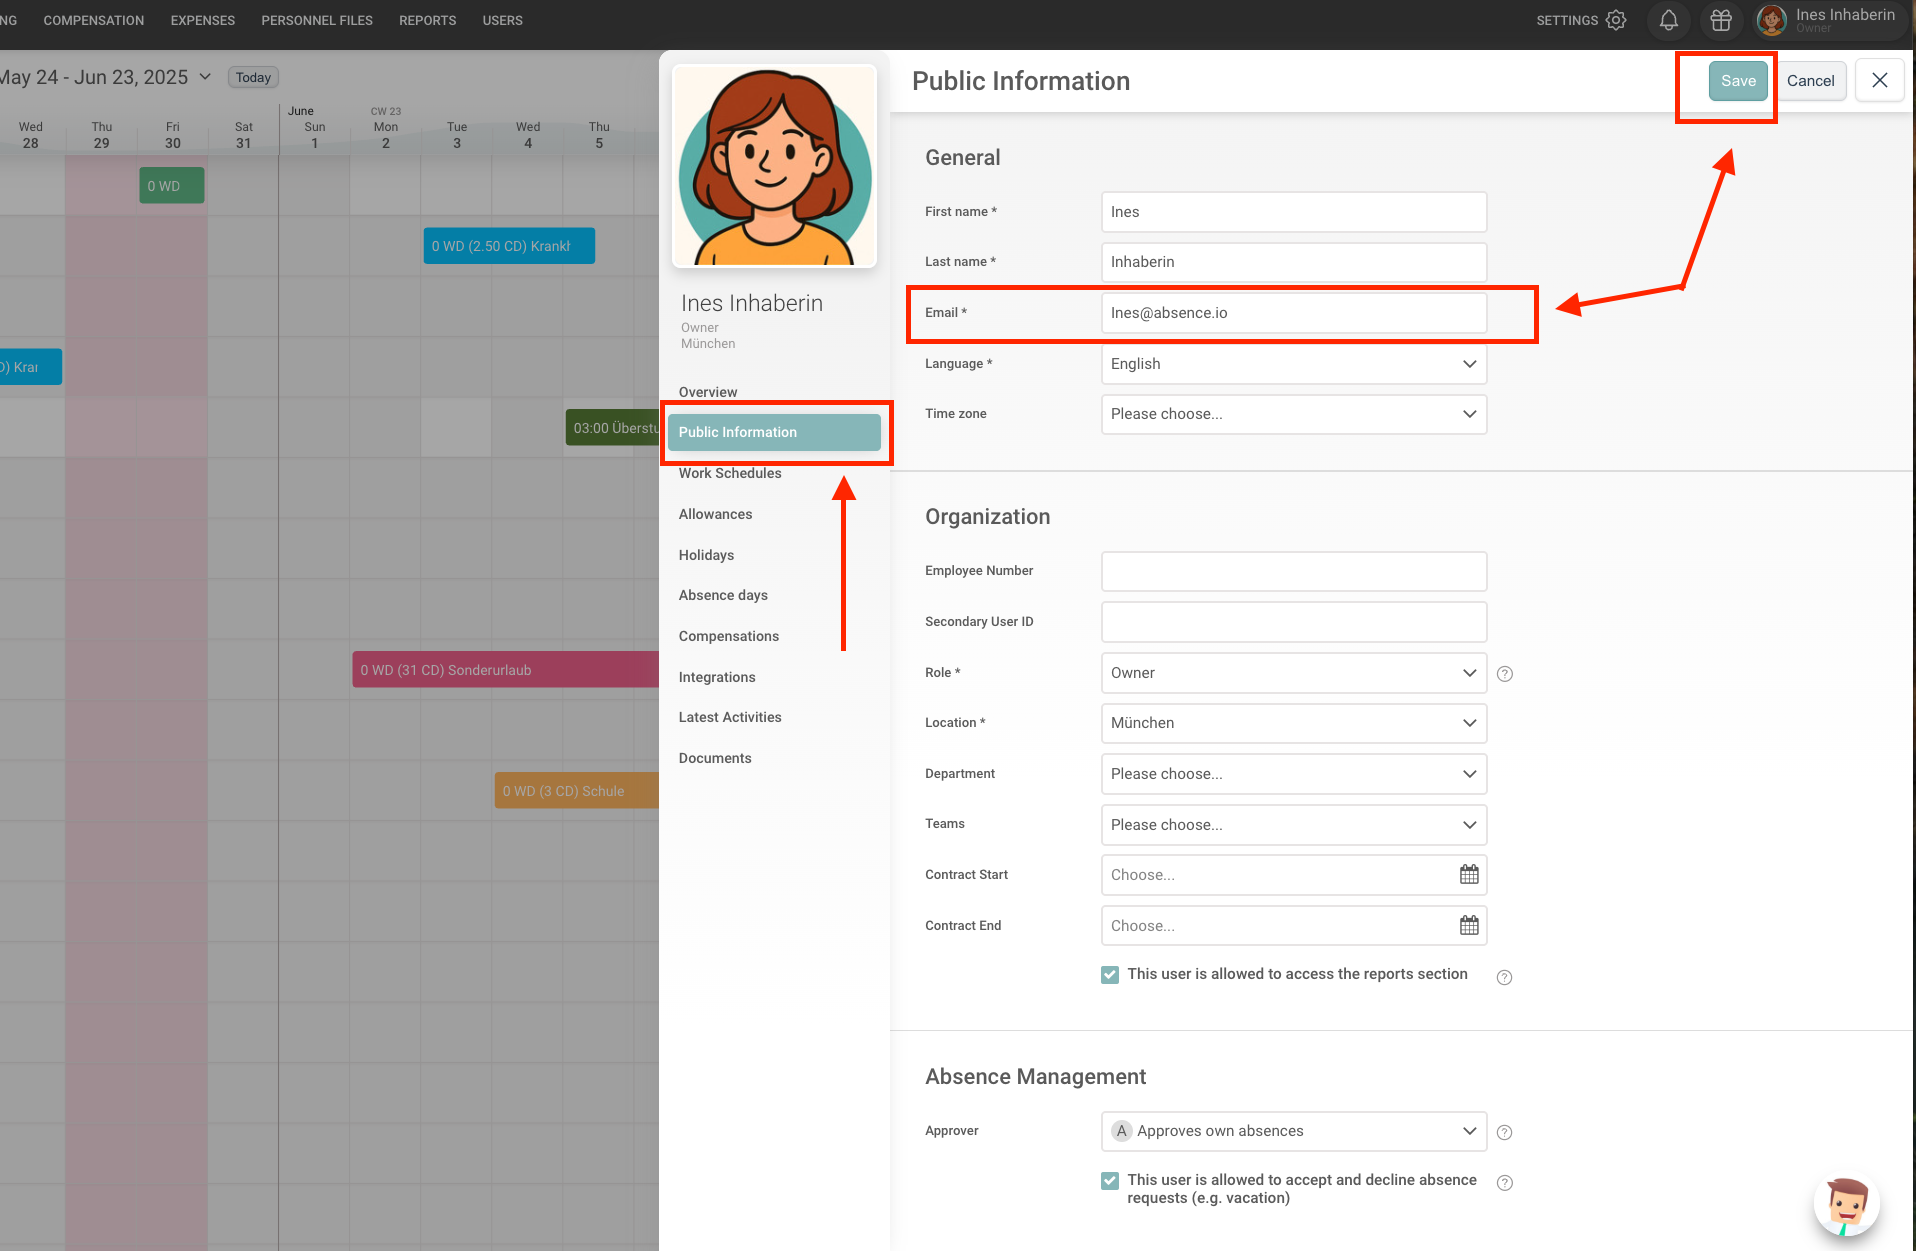Click the Ines Inhaberin profile picture
The image size is (1916, 1251).
tap(775, 166)
